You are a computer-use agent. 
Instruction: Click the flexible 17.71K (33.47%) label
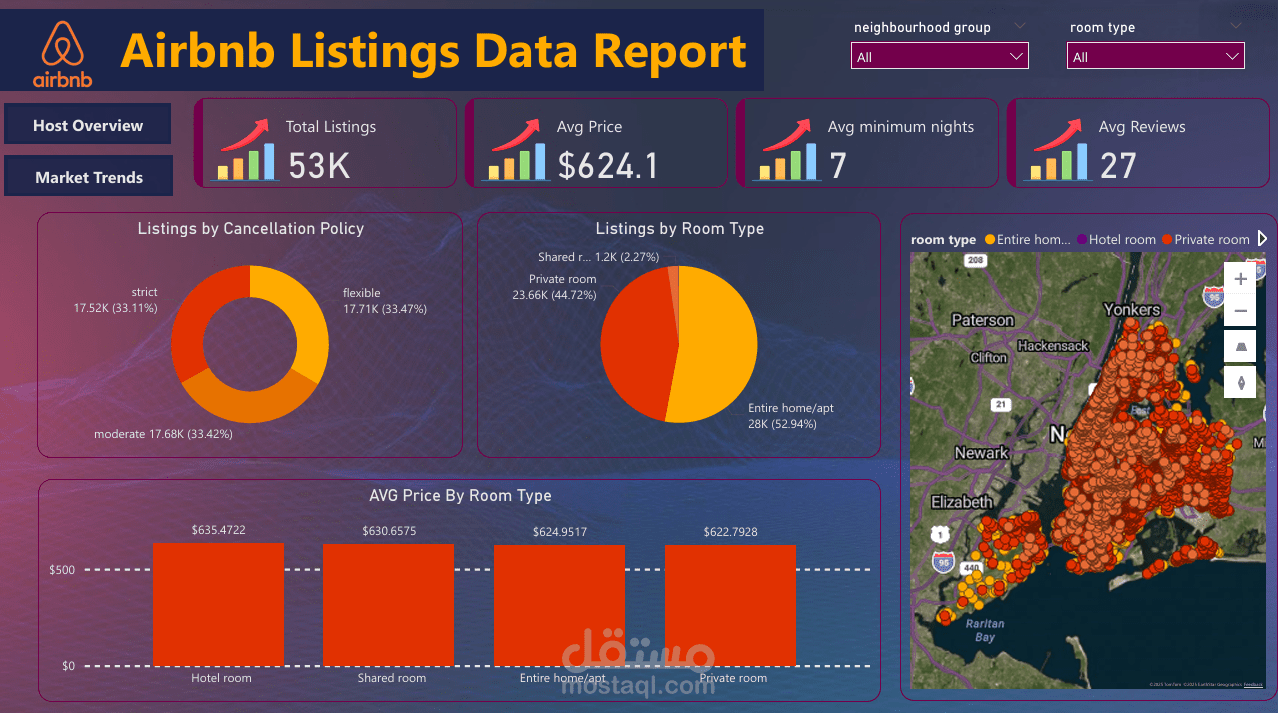pyautogui.click(x=385, y=301)
